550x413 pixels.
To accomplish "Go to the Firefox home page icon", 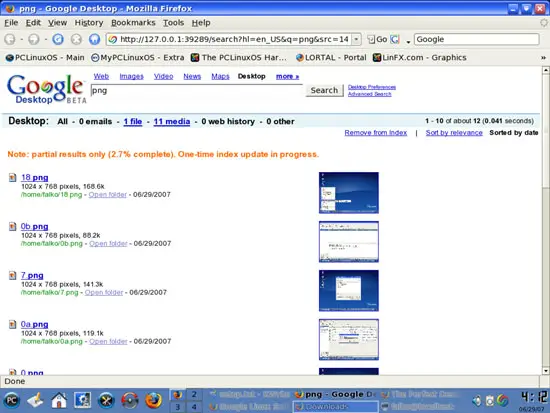I will (94, 39).
